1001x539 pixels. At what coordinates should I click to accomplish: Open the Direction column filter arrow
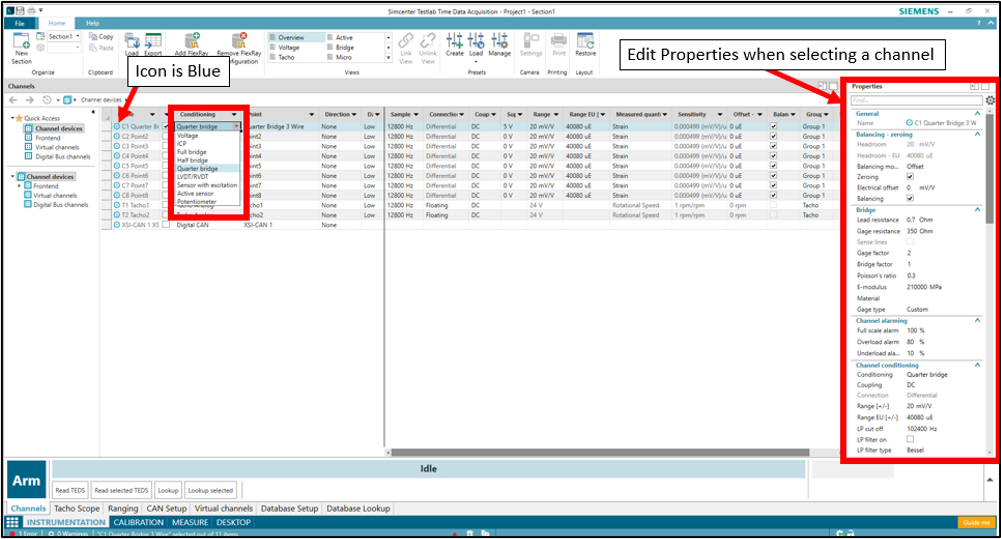click(x=354, y=114)
